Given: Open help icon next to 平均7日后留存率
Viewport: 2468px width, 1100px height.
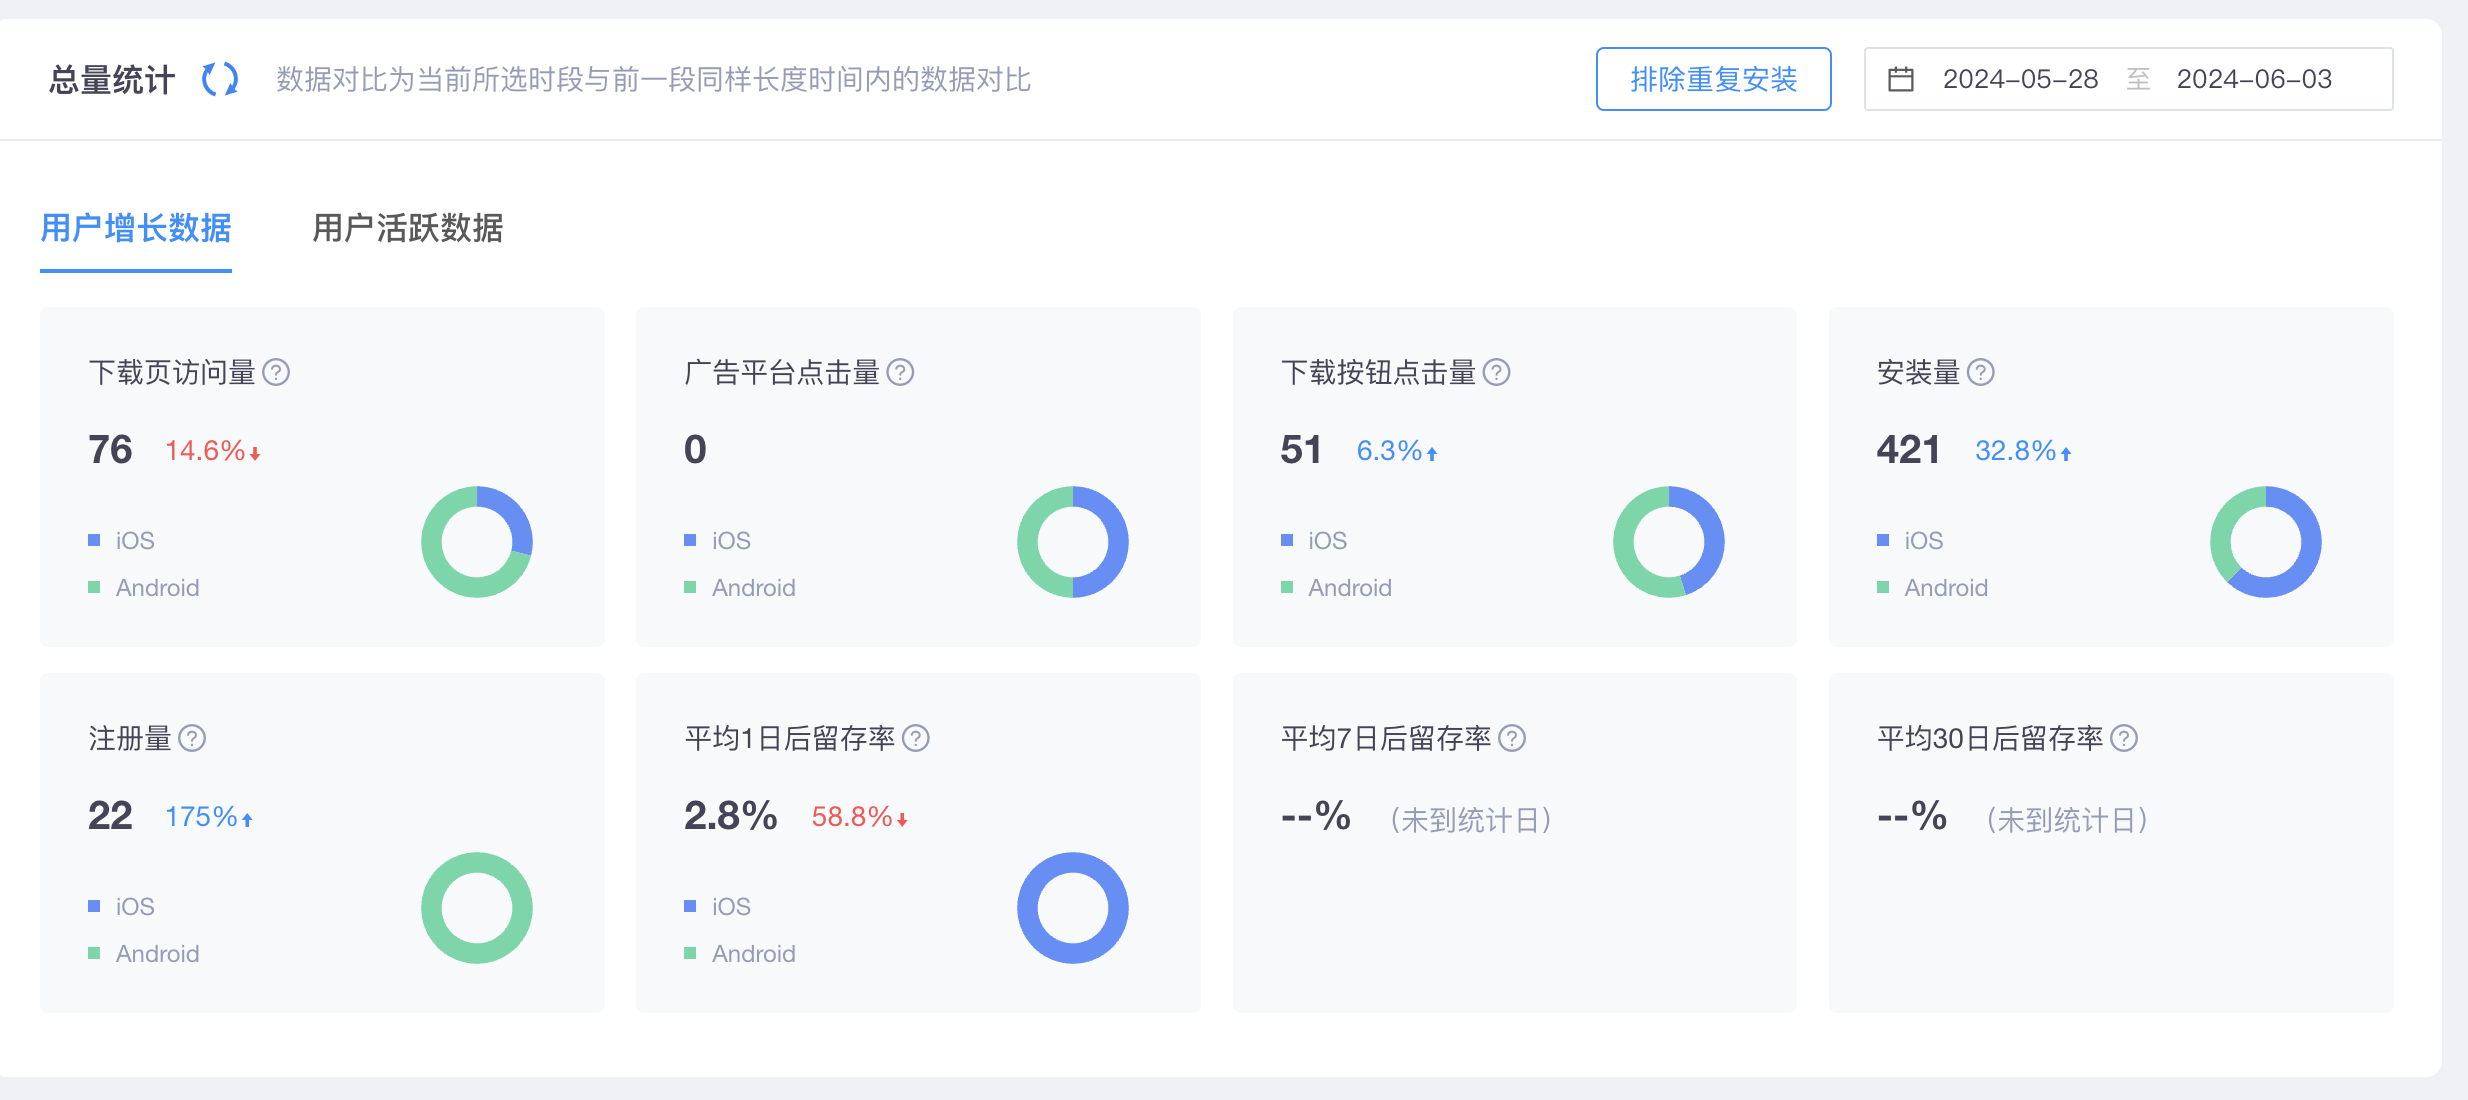Looking at the screenshot, I should pos(1512,738).
